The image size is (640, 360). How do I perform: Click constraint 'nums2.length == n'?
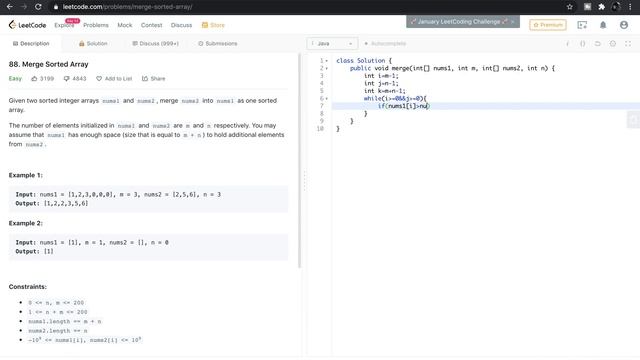click(58, 331)
